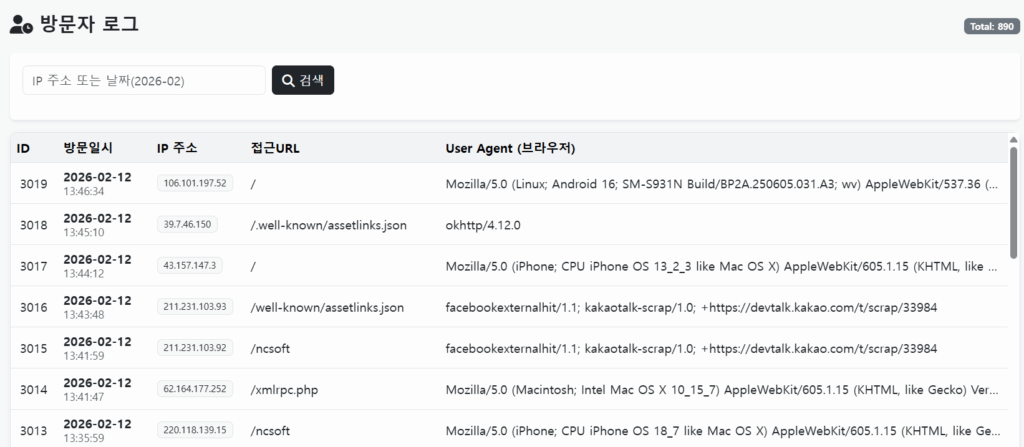Image resolution: width=1024 pixels, height=447 pixels.
Task: Click the 방문일시 column header
Action: (x=88, y=148)
